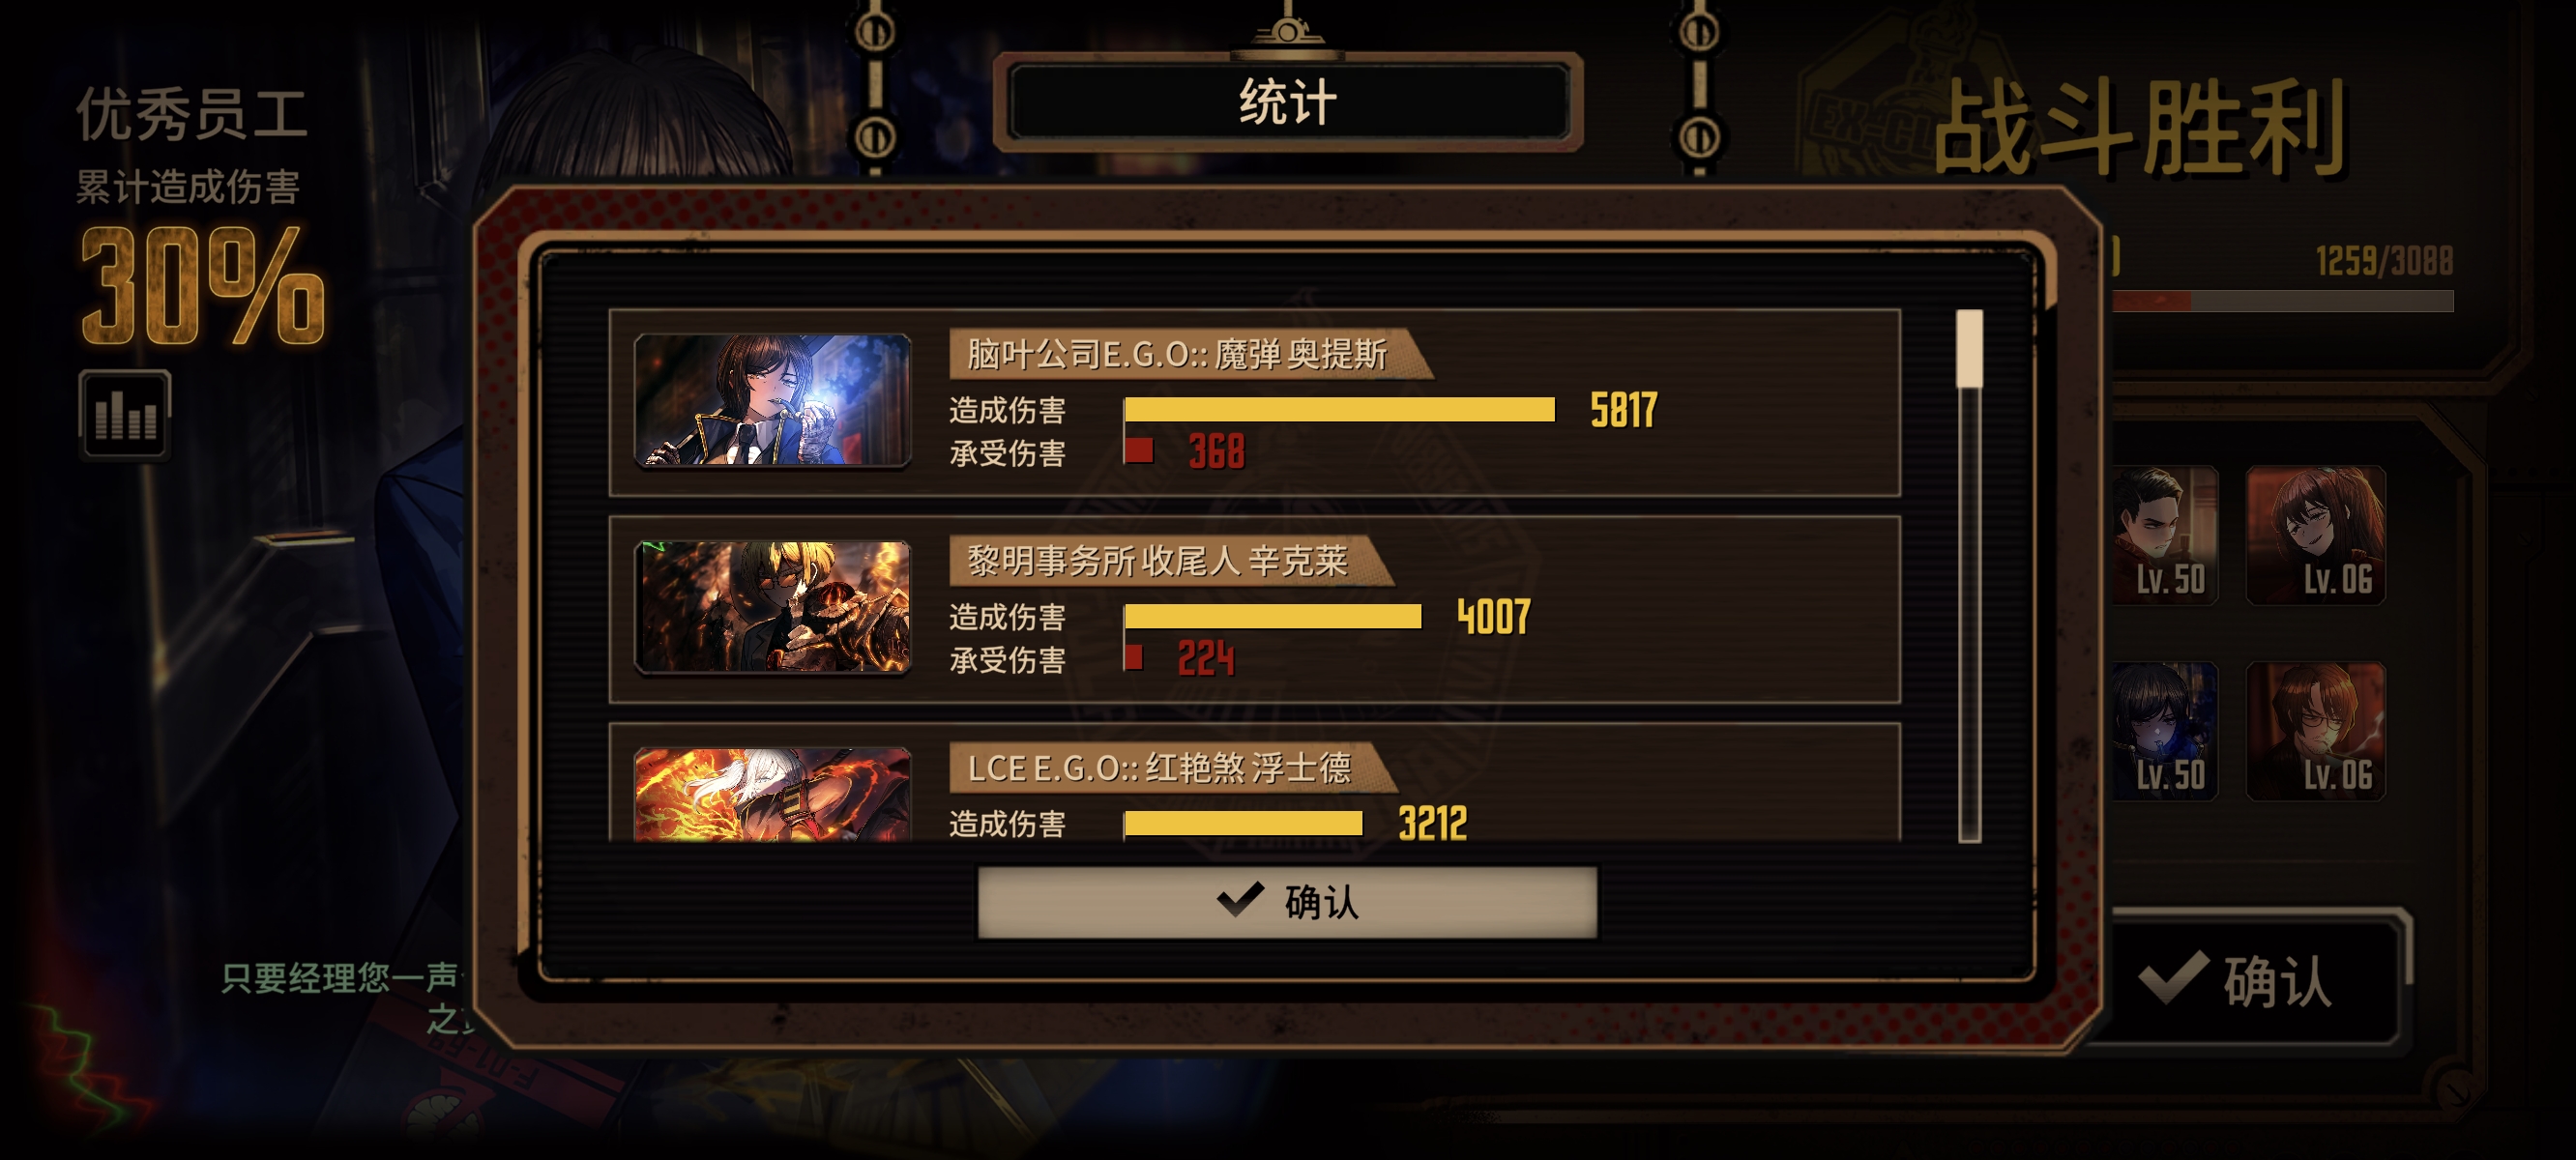Select the 辛克莱 收尾人 character portrait
This screenshot has height=1160, width=2576.
pos(772,607)
